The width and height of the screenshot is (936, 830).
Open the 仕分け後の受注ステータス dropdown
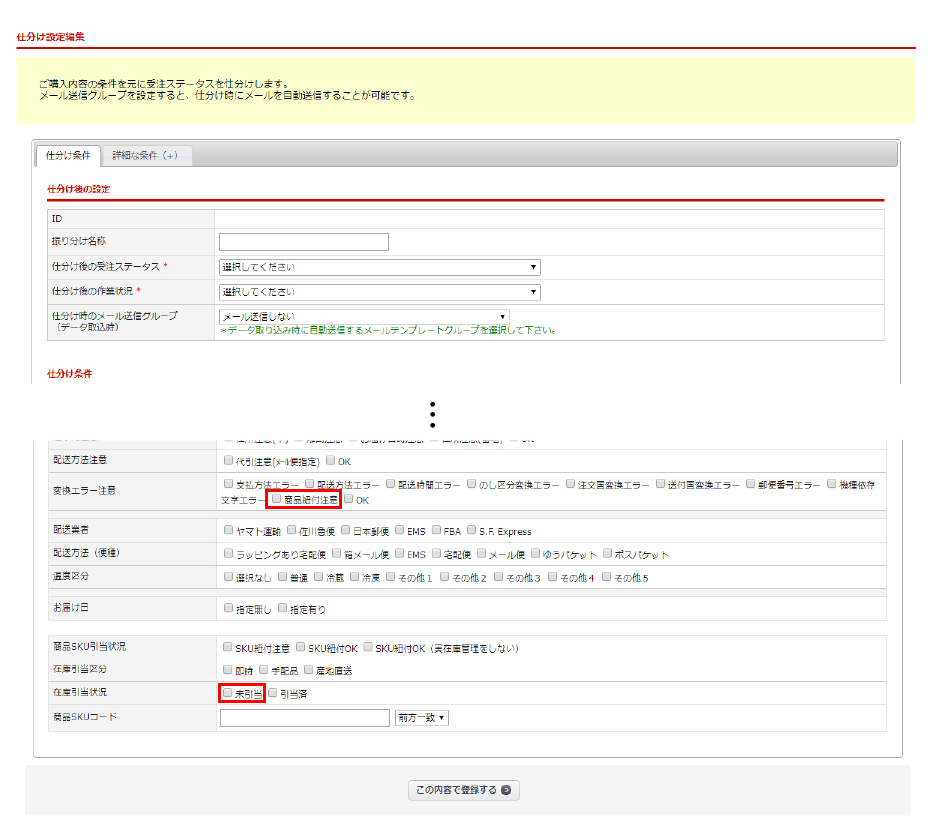click(379, 267)
